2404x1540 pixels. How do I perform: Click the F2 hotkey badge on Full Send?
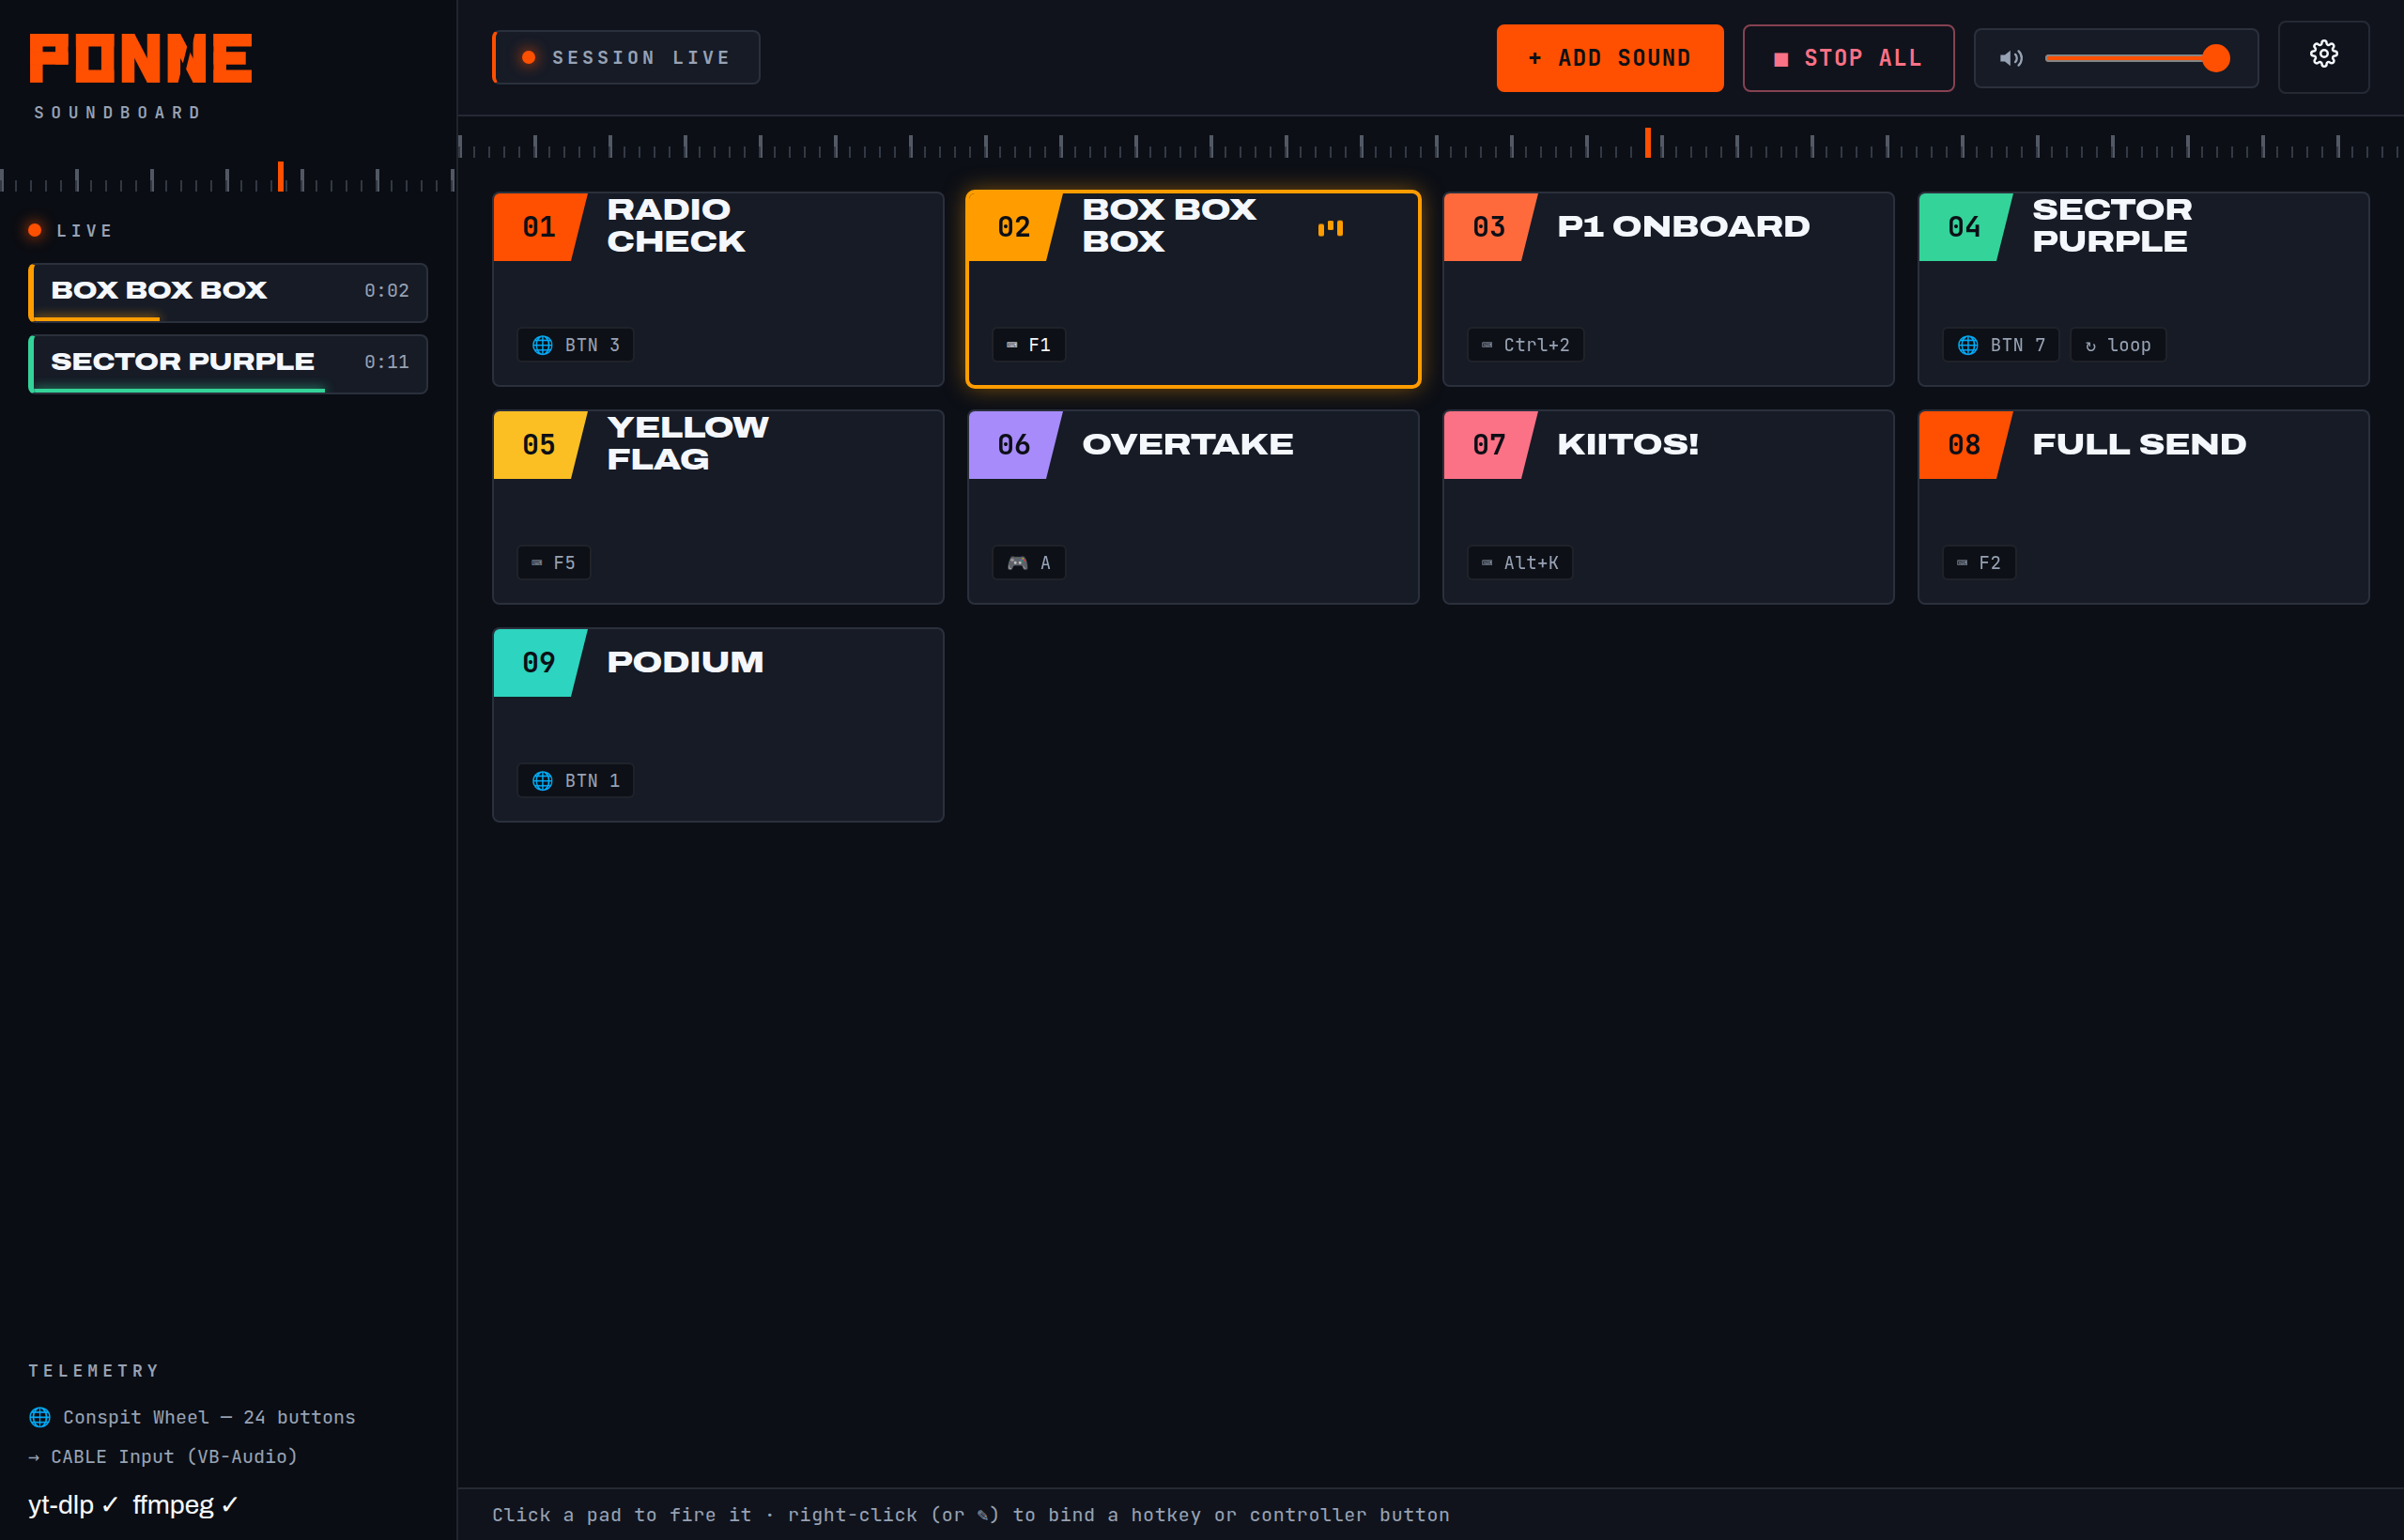(x=1978, y=563)
